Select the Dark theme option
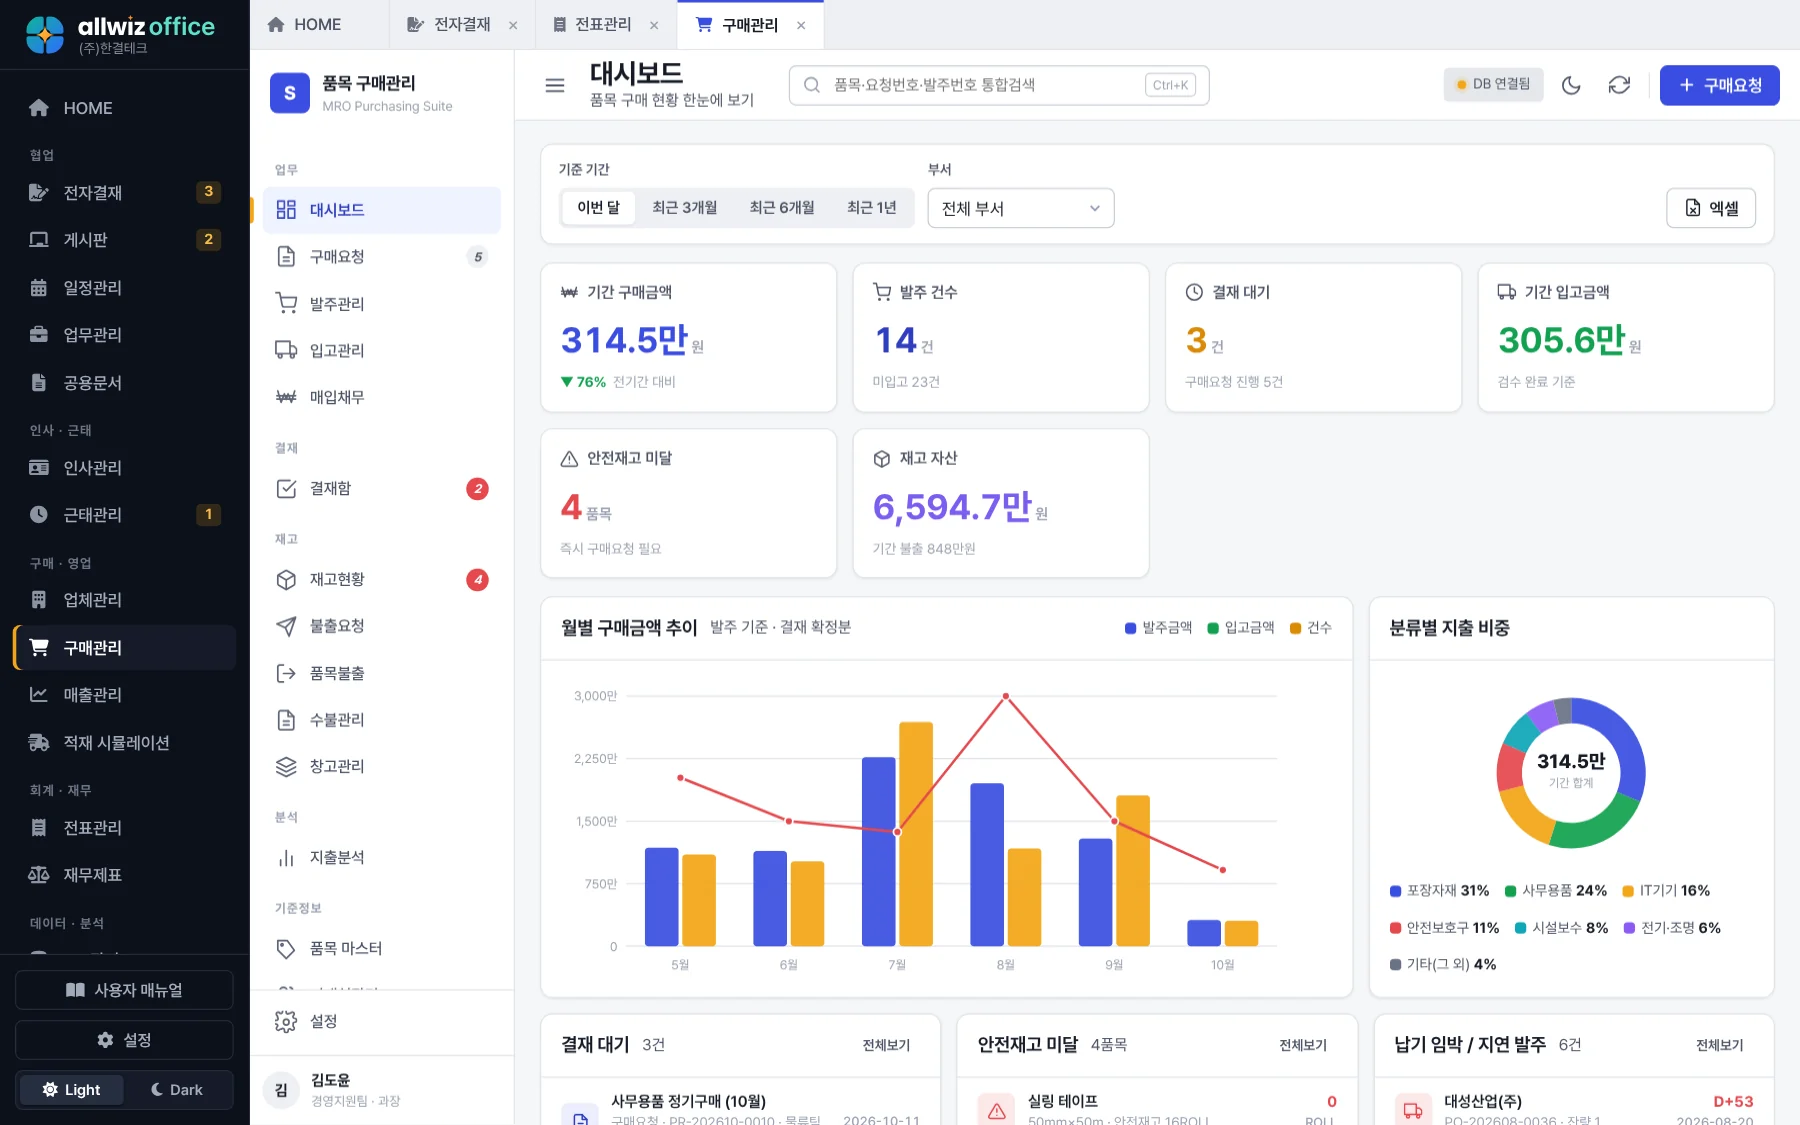Screen dimensions: 1800x1125 pos(177,1089)
